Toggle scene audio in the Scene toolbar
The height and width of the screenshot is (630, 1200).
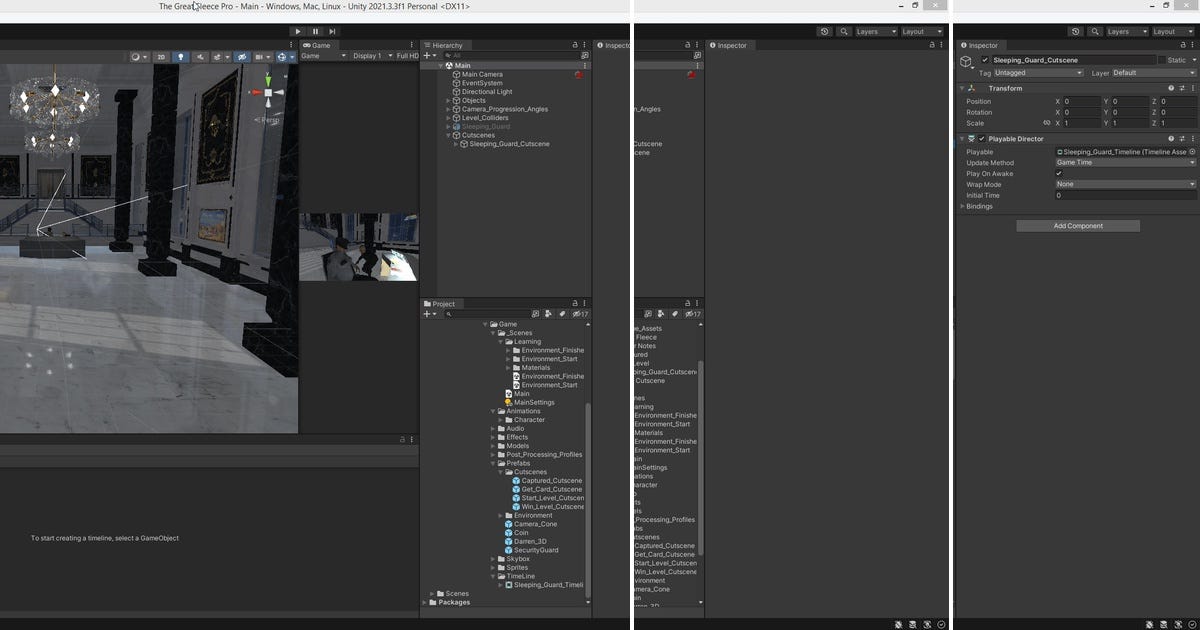tap(201, 56)
